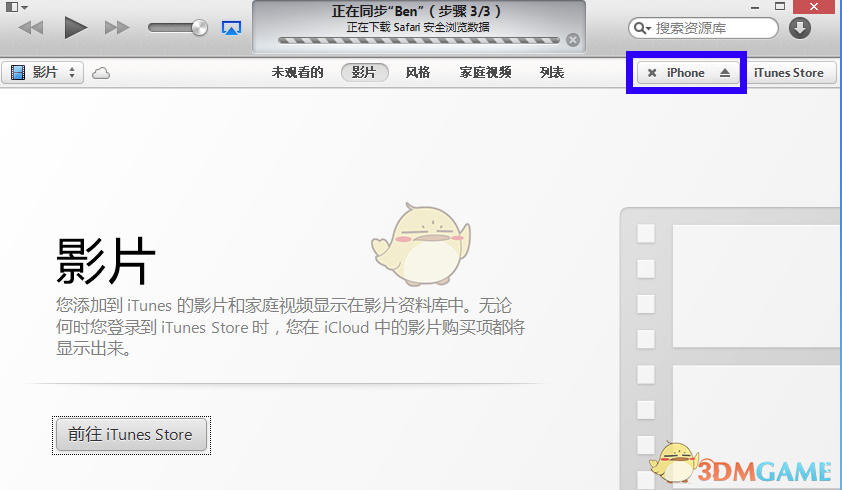842x490 pixels.
Task: Click the iPhone device button
Action: click(x=686, y=73)
